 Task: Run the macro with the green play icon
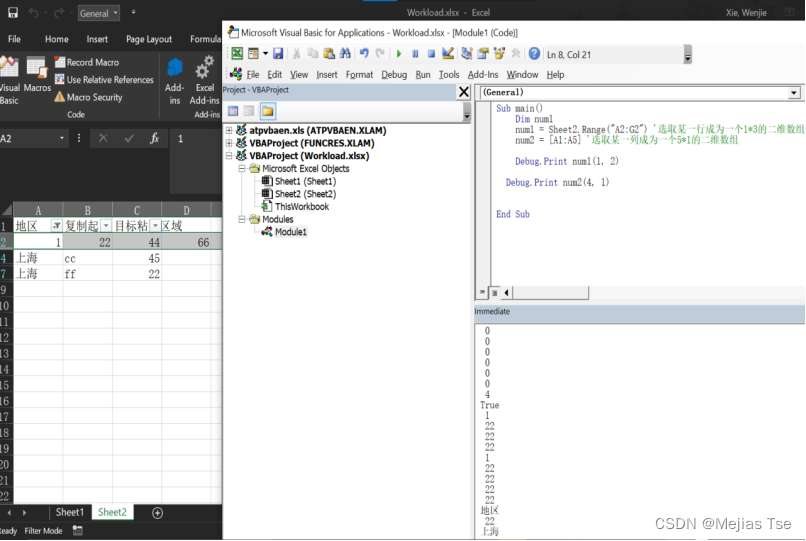tap(399, 53)
